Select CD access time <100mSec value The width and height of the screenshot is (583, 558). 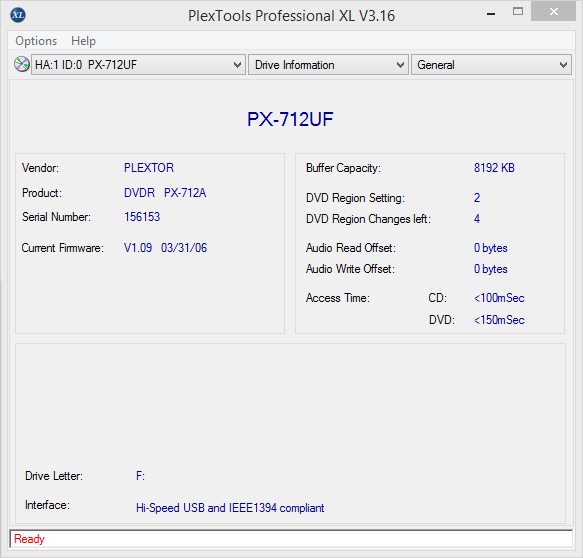coord(499,298)
